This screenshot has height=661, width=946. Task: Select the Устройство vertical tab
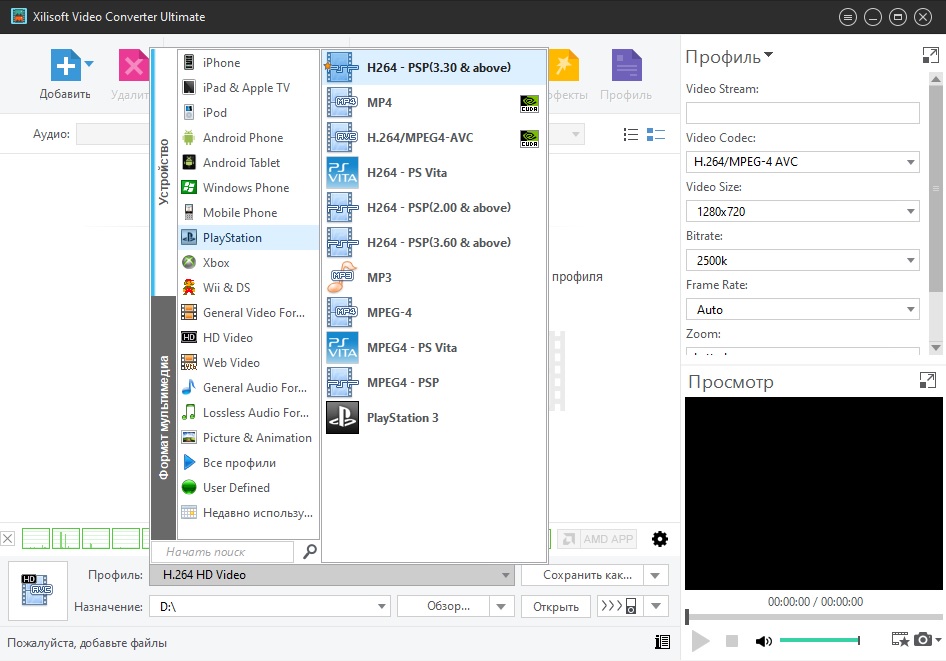[x=164, y=172]
